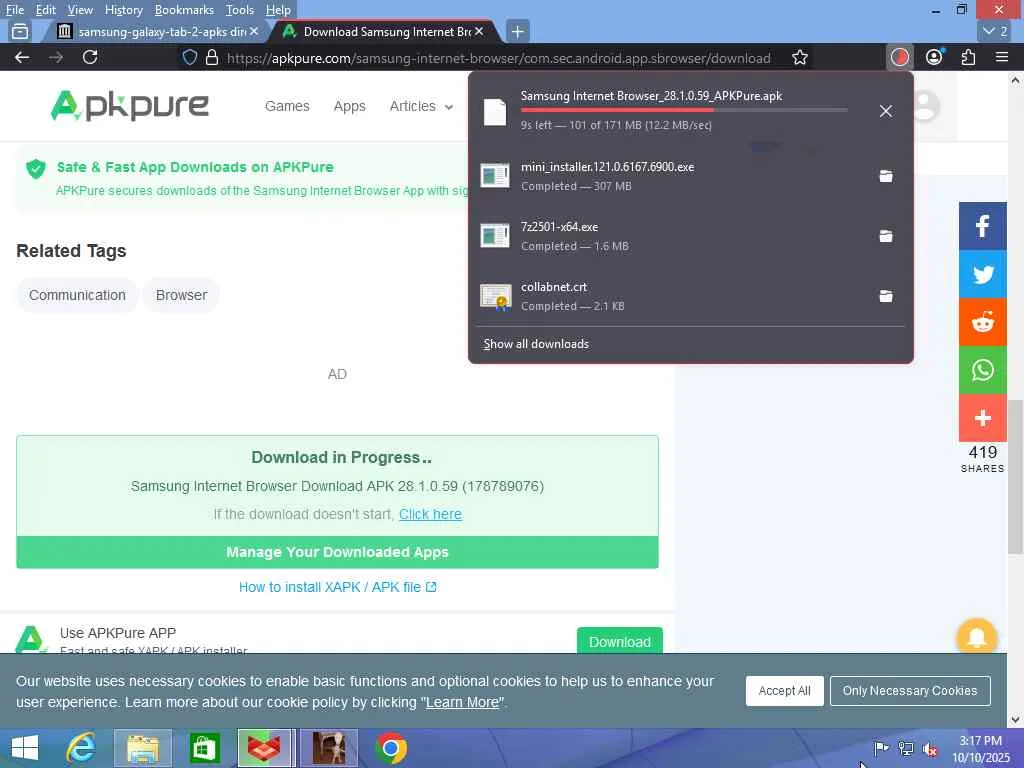This screenshot has height=768, width=1024.
Task: Show mini_installer.121.0.6167.6900.exe in folder
Action: click(x=886, y=176)
